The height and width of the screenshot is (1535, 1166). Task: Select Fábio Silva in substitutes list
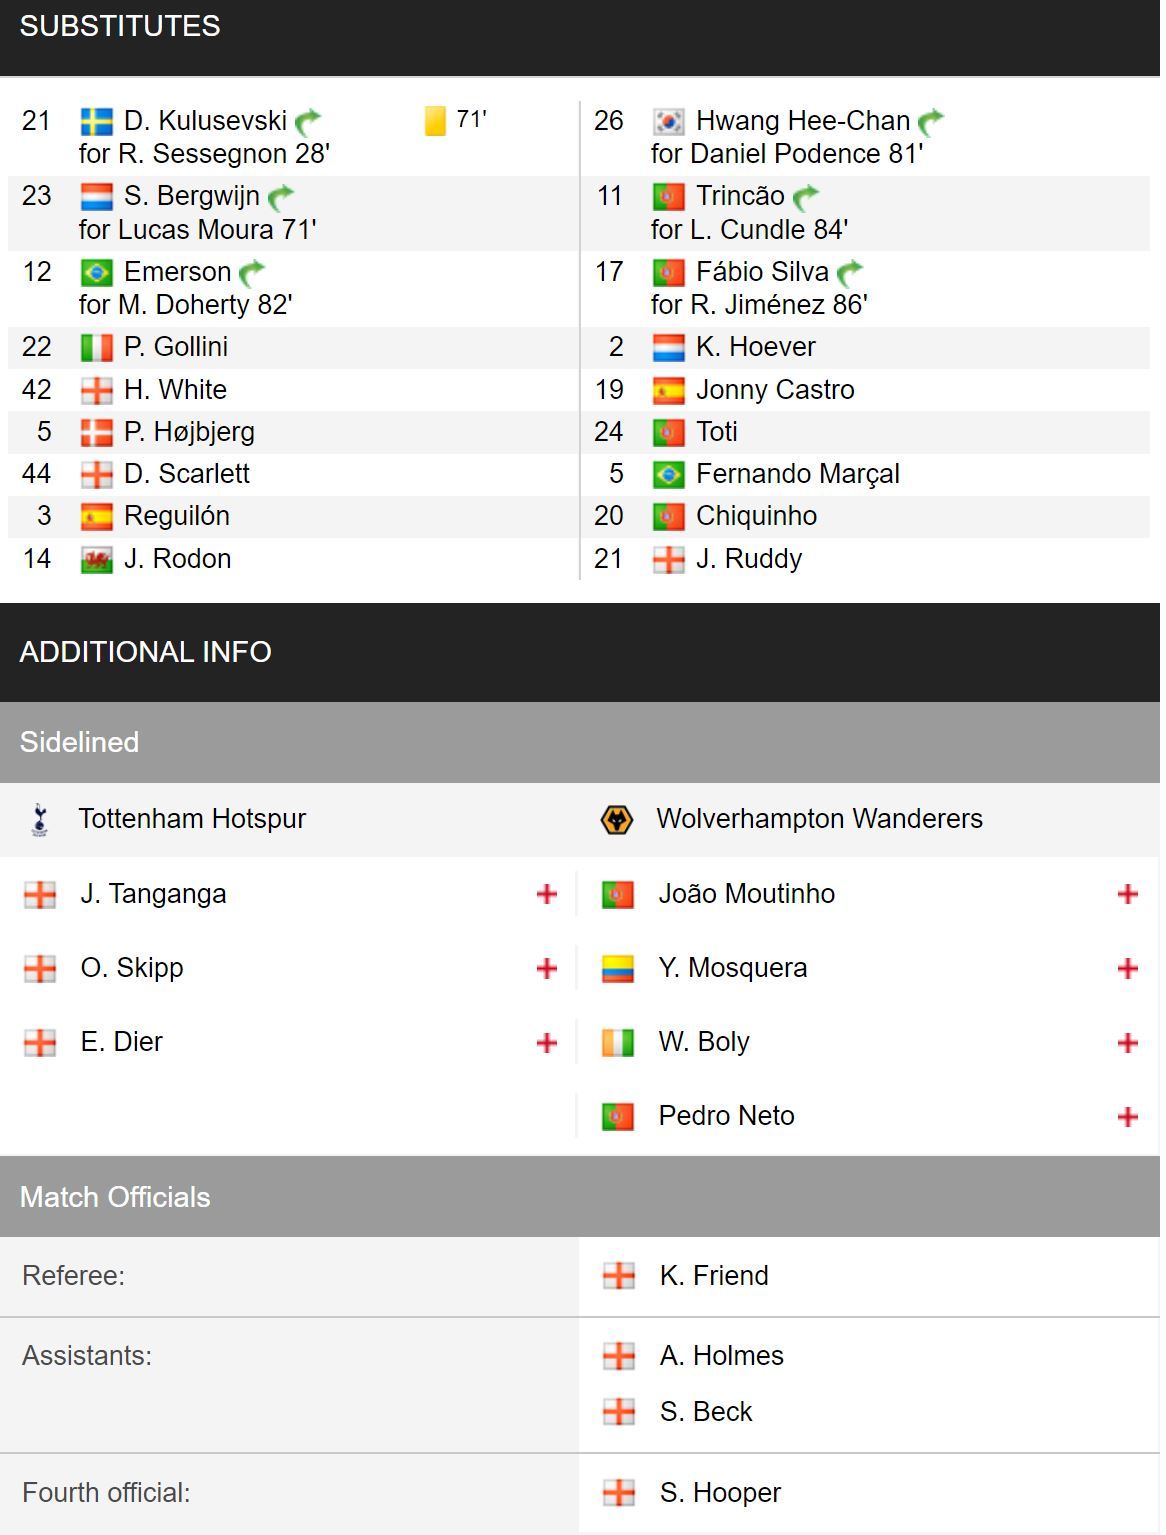click(762, 272)
